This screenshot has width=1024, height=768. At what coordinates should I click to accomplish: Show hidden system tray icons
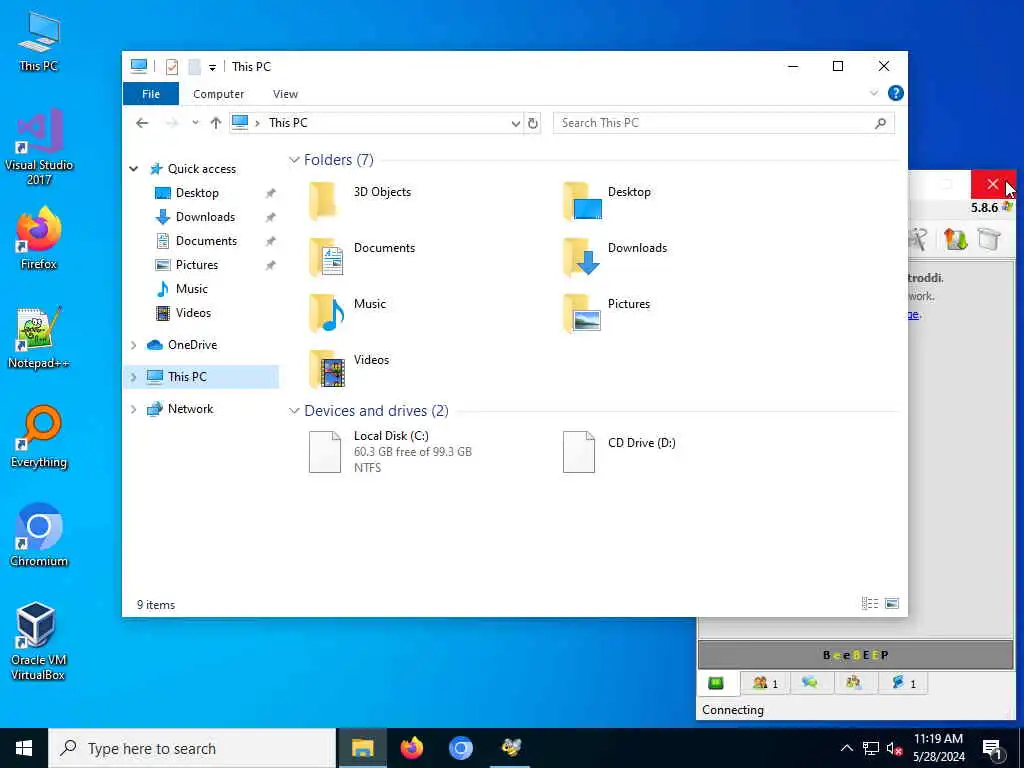coord(846,748)
